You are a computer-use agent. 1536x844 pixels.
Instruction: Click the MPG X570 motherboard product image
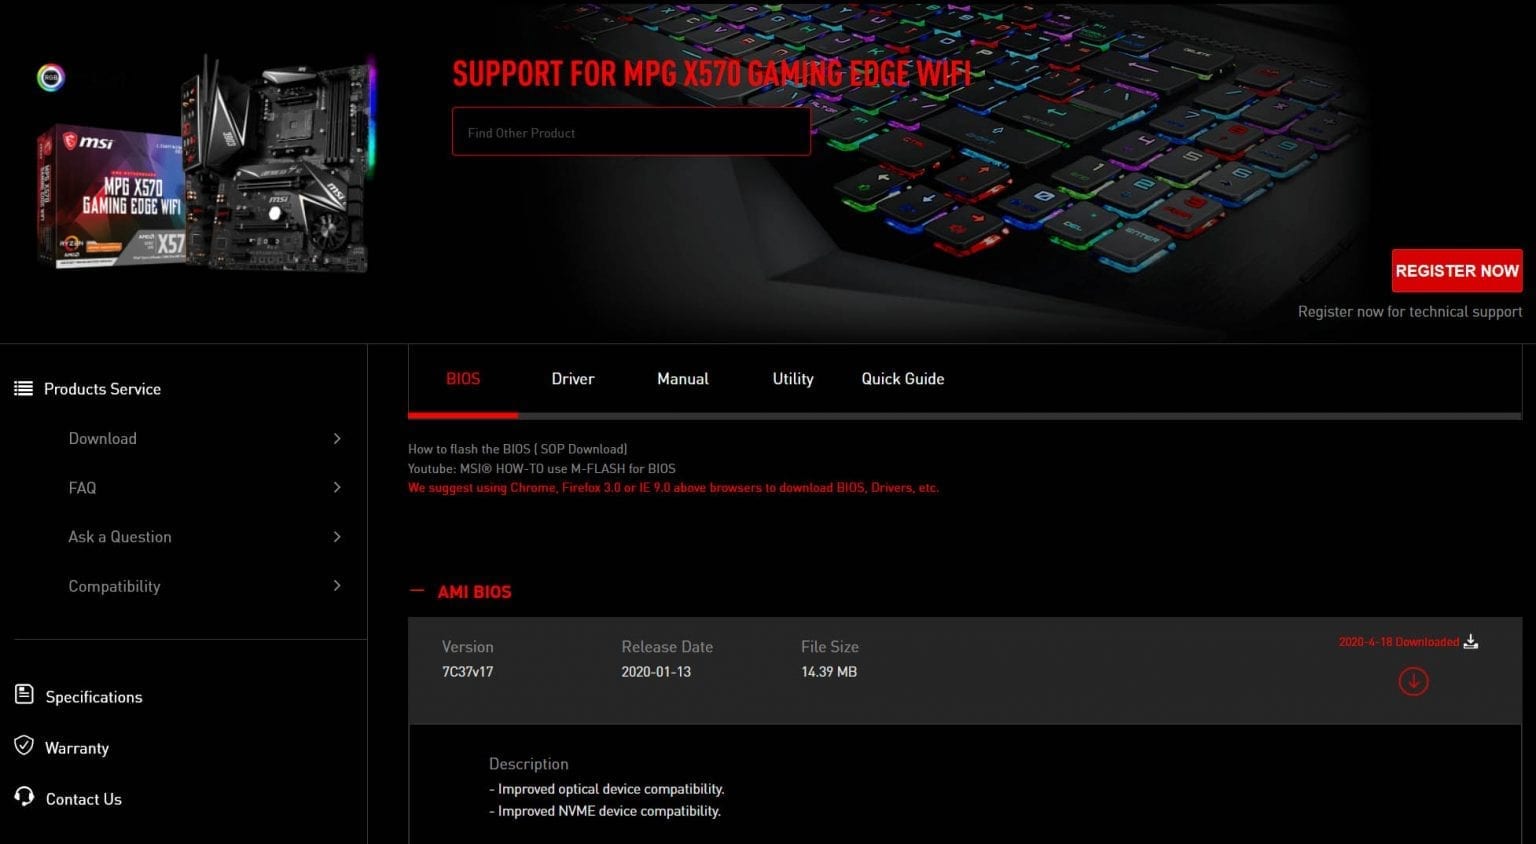(207, 165)
